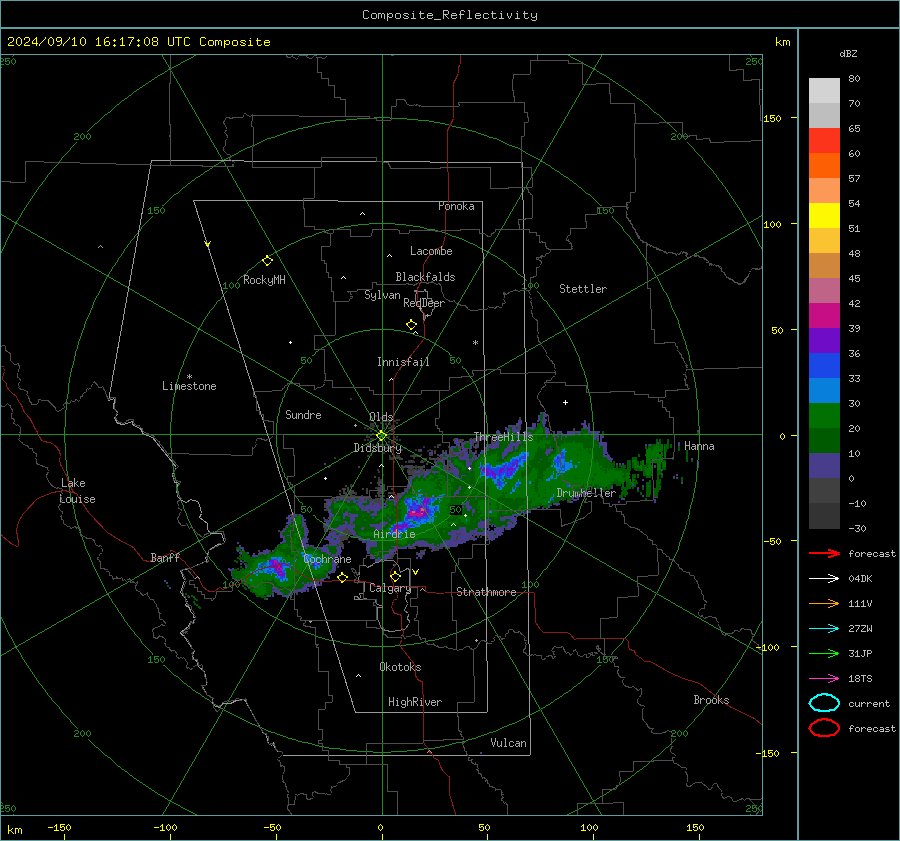Click the yellow diamond marker near RockyMH
The image size is (900, 841).
267,261
